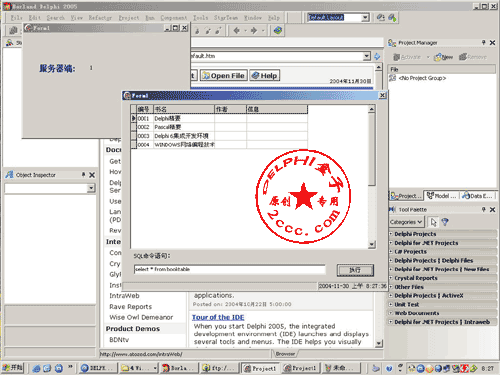Screen dimensions: 500x375
Task: Switch to the Project tab
Action: pos(406,196)
